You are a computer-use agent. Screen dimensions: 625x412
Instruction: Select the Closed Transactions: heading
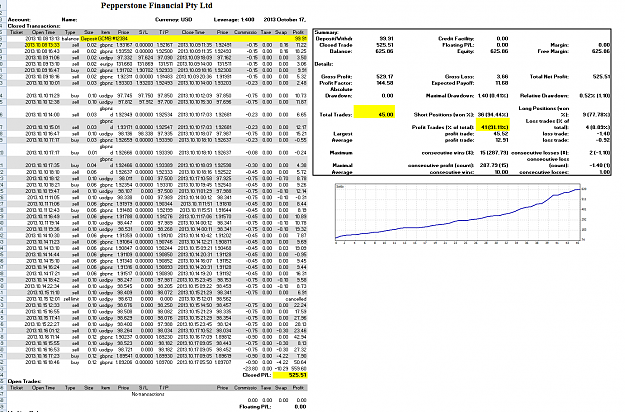coord(34,26)
